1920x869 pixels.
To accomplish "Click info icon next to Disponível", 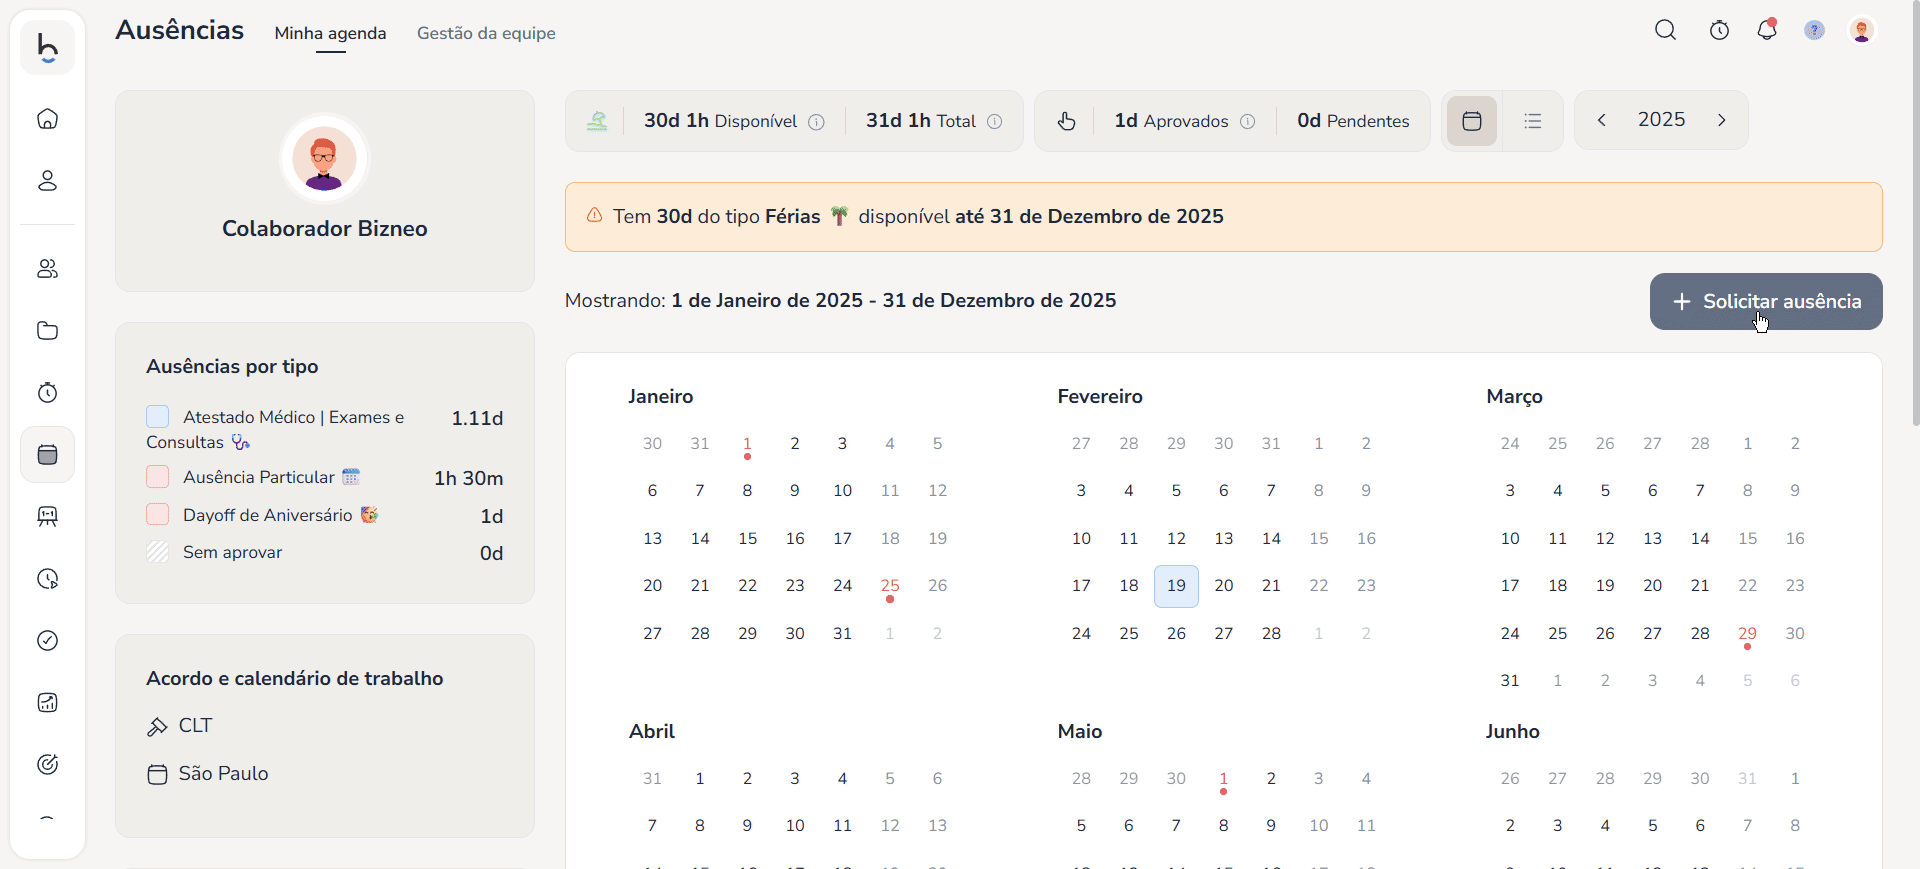I will tap(816, 122).
